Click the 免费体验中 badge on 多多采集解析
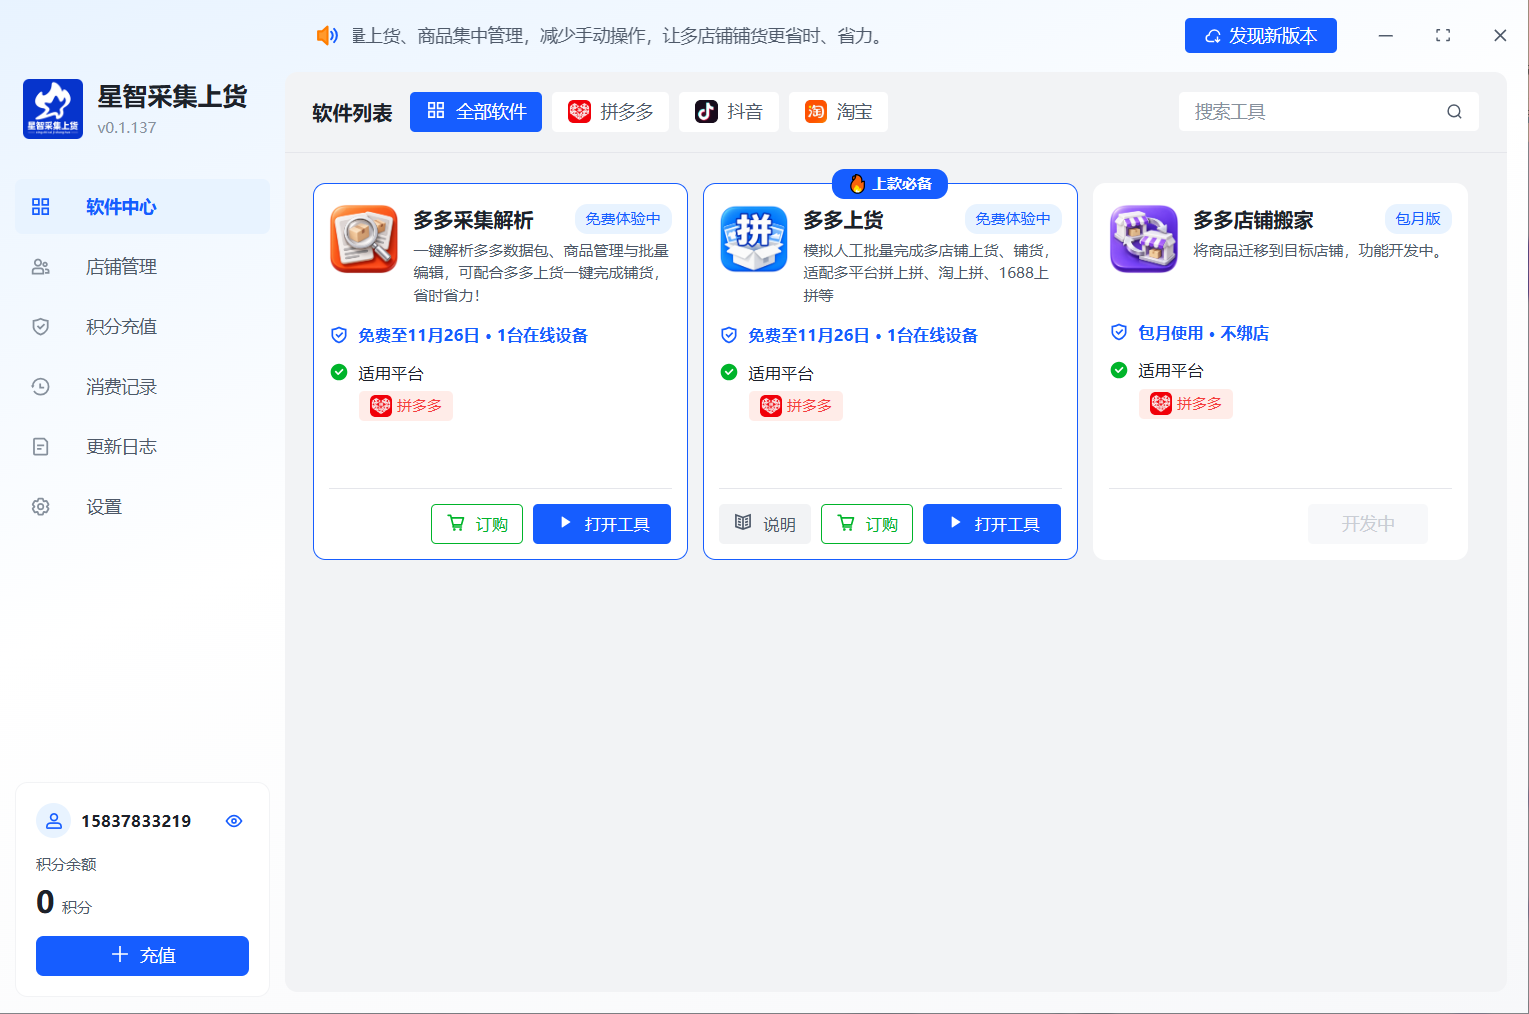 coord(623,219)
